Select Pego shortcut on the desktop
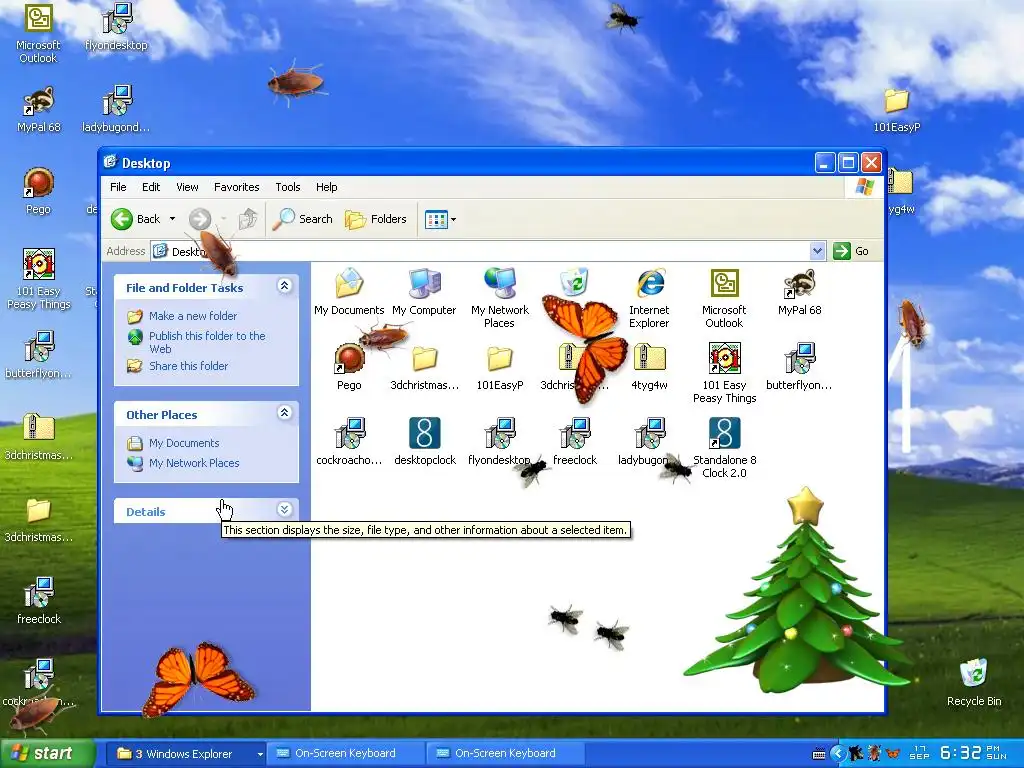1024x768 pixels. (38, 191)
